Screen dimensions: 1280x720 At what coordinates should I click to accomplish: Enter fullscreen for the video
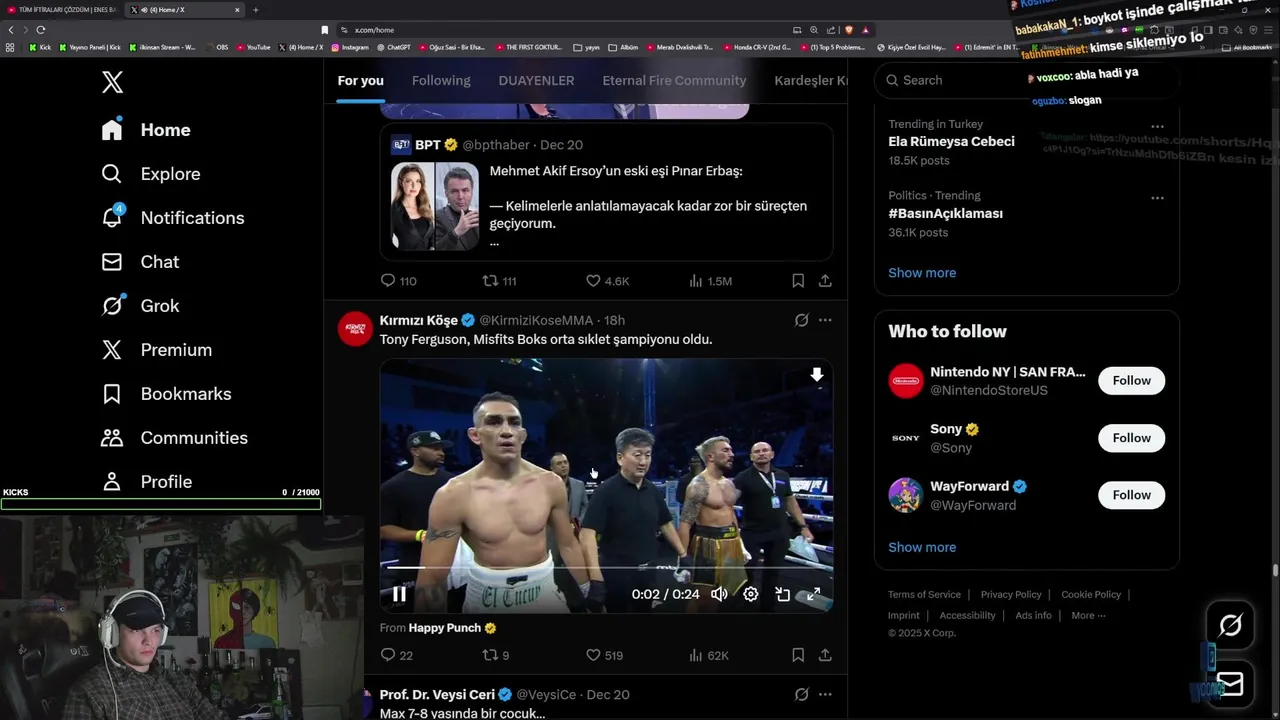[x=814, y=594]
